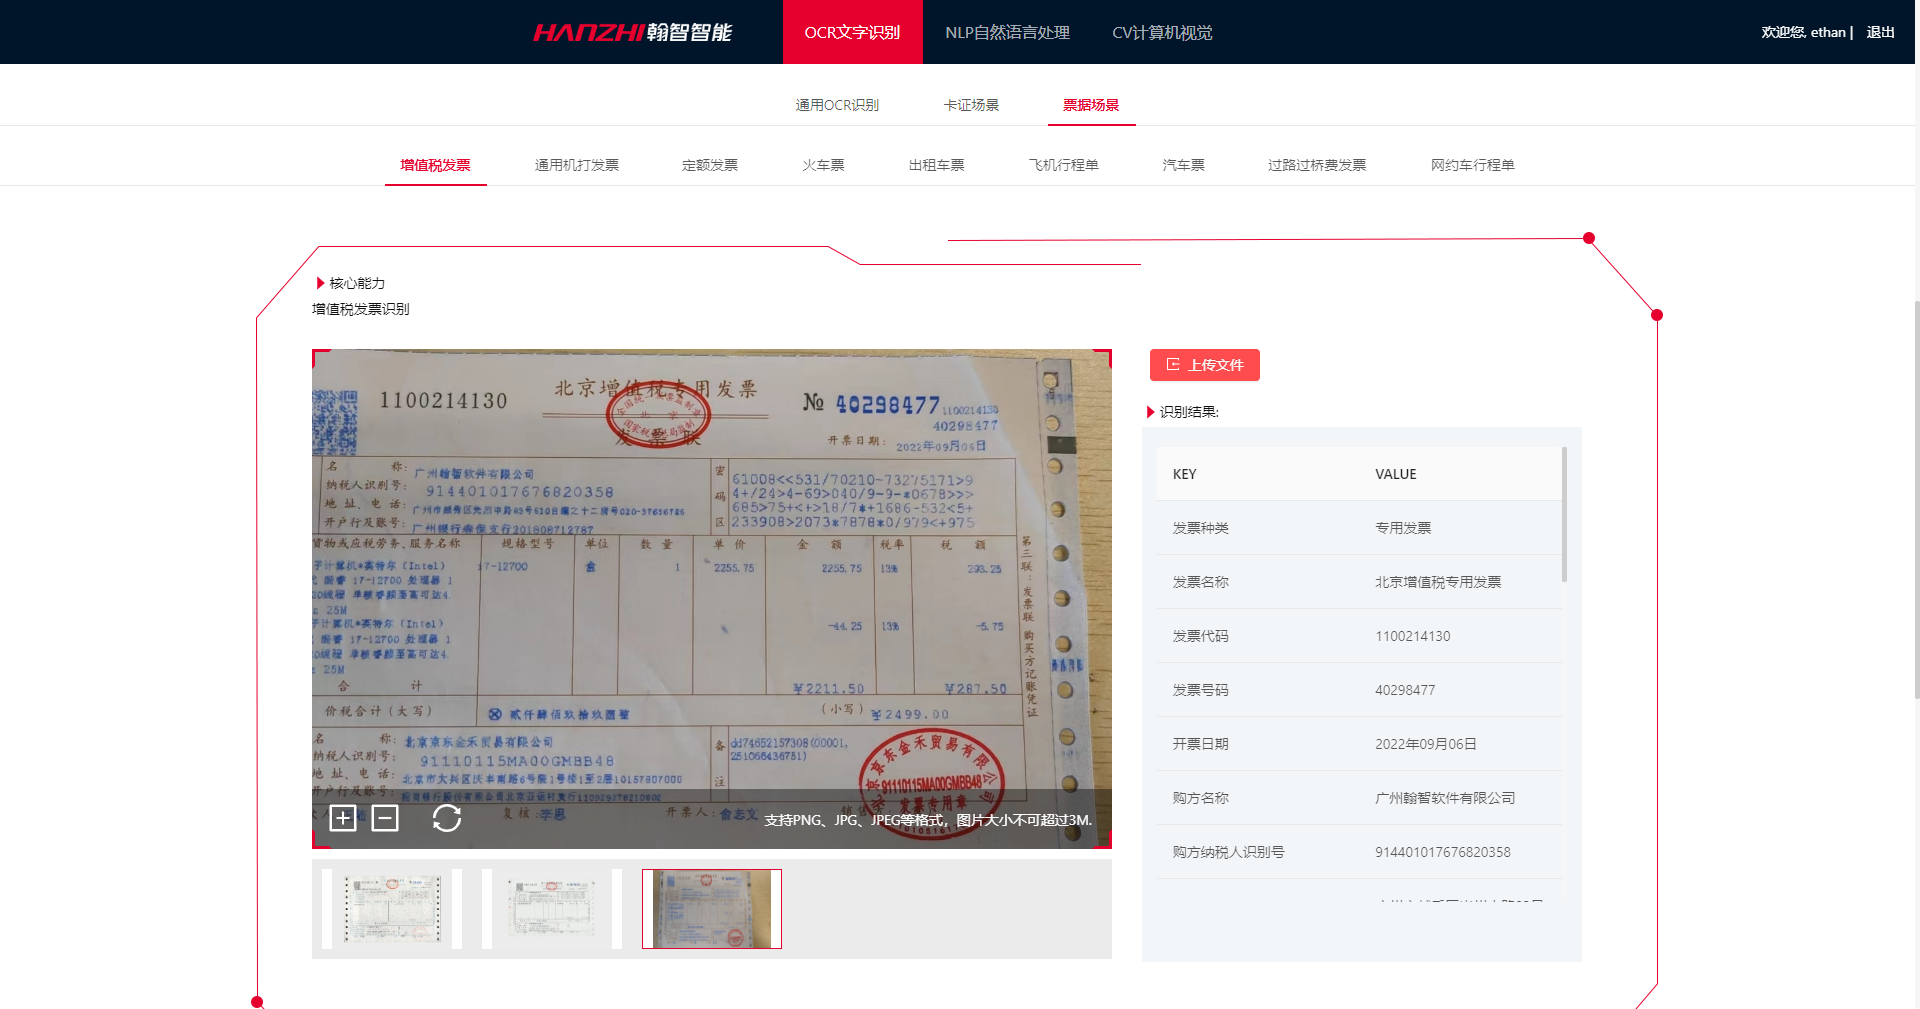The height and width of the screenshot is (1009, 1920).
Task: Click the 增值税发票识别 description text
Action: (x=361, y=309)
